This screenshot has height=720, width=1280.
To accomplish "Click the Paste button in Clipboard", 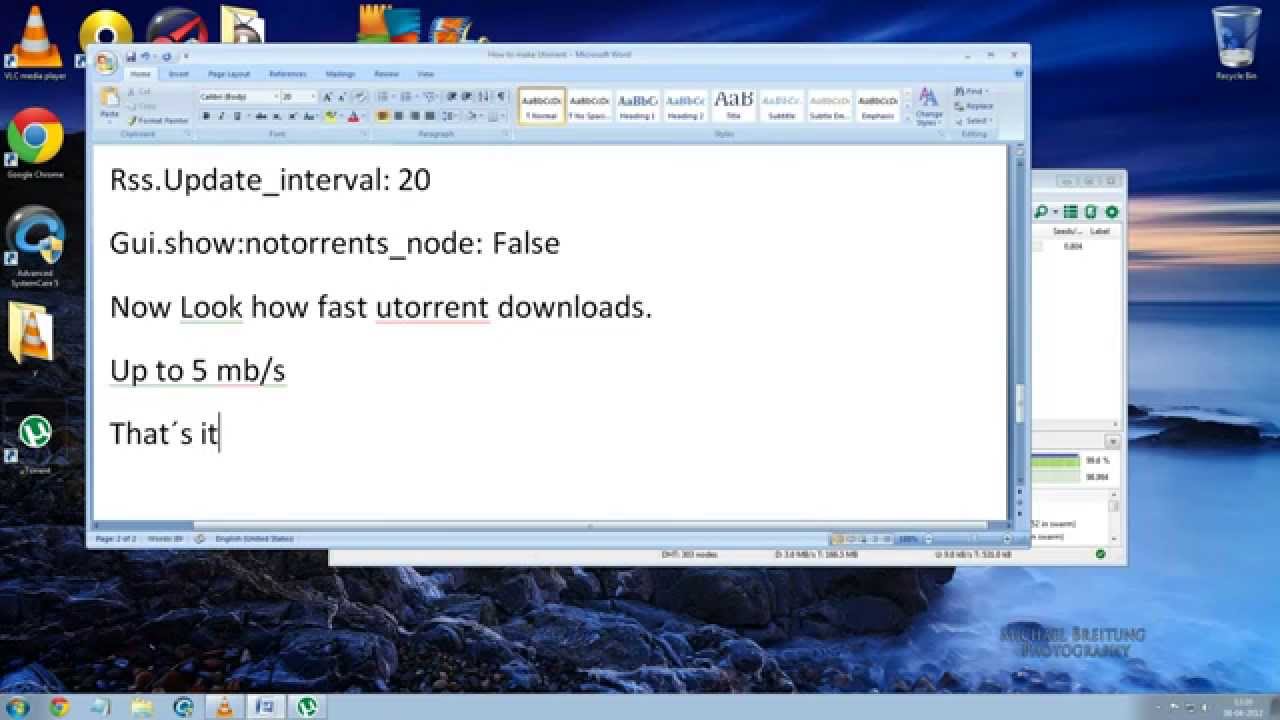I will point(110,104).
